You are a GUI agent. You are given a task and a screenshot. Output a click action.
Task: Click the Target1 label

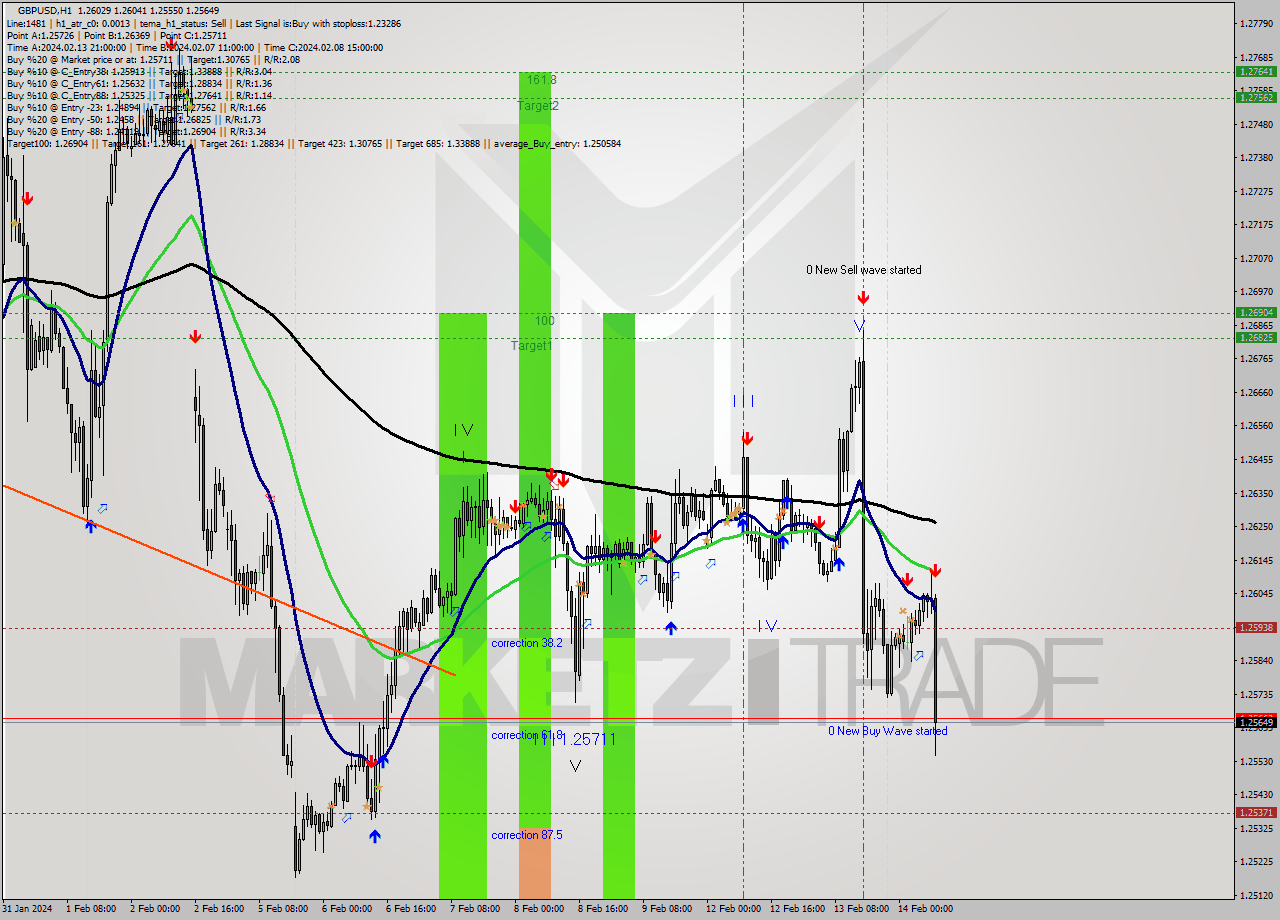click(531, 346)
